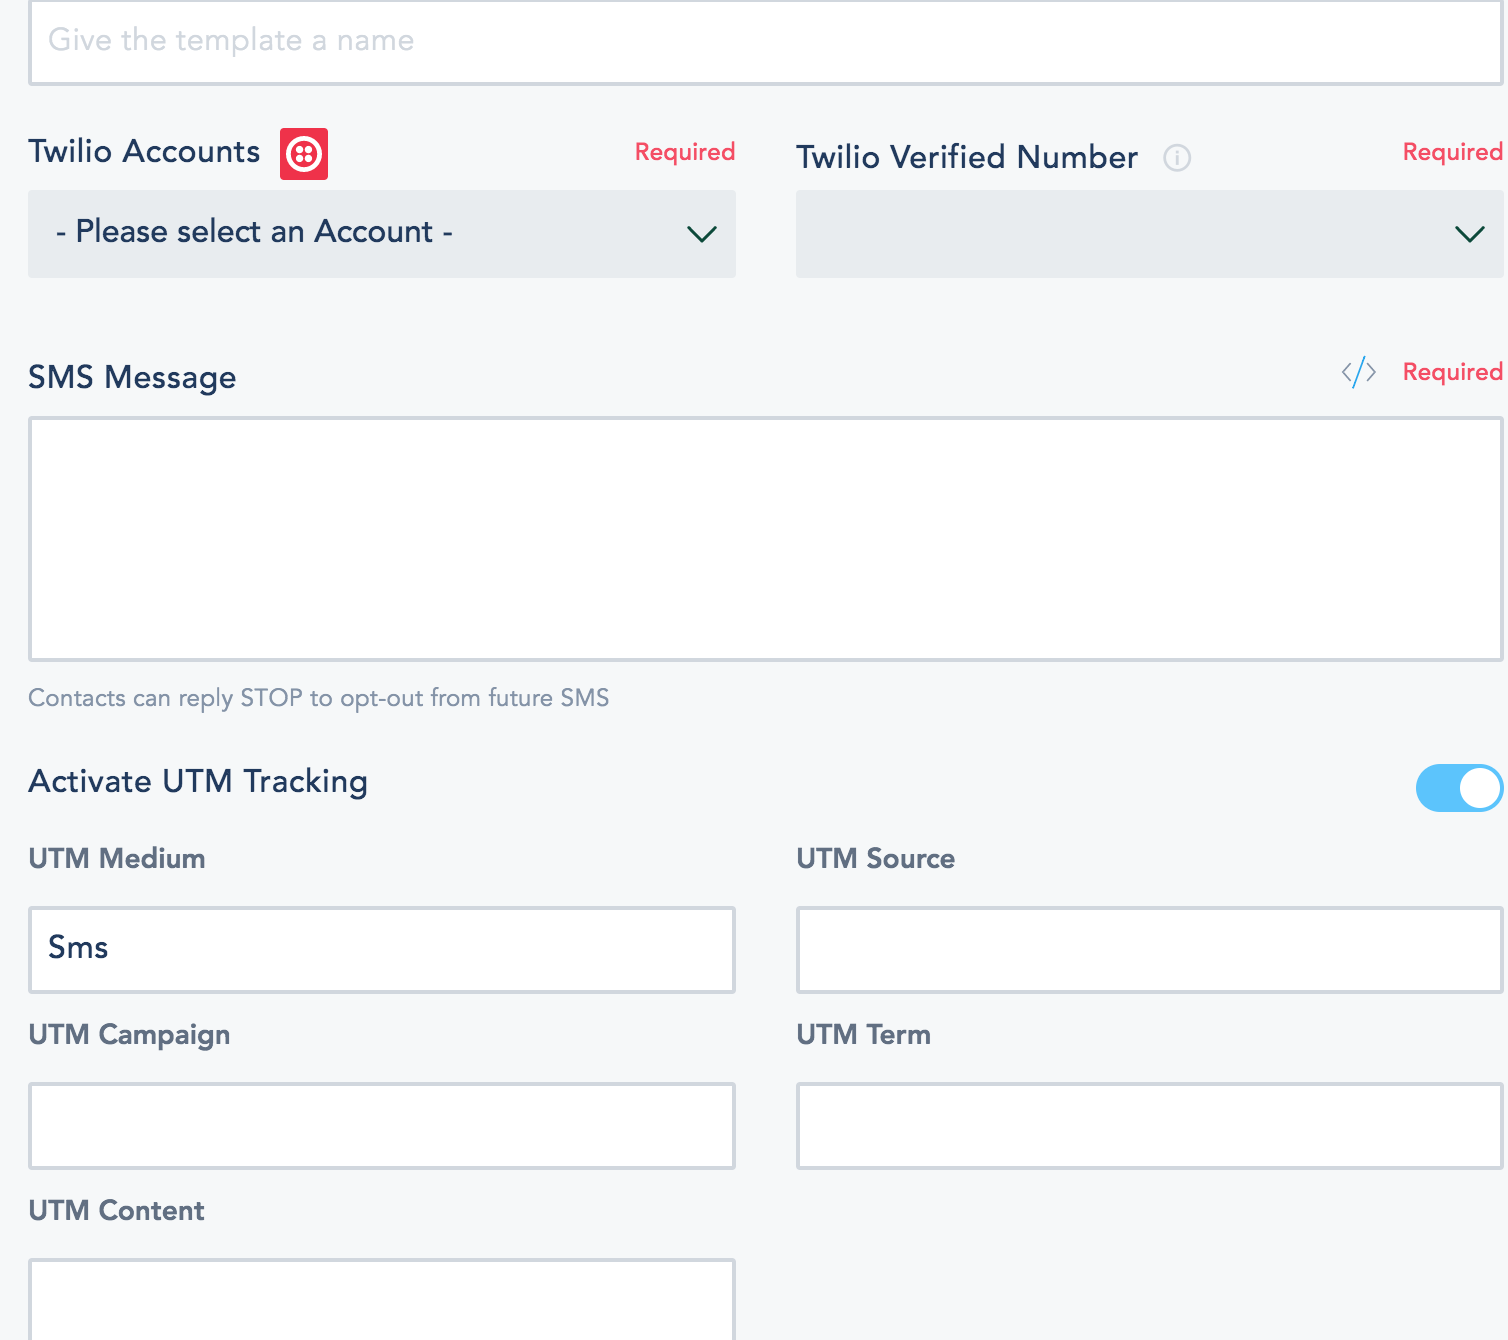Open the Twilio Verified Number info icon

[x=1177, y=158]
